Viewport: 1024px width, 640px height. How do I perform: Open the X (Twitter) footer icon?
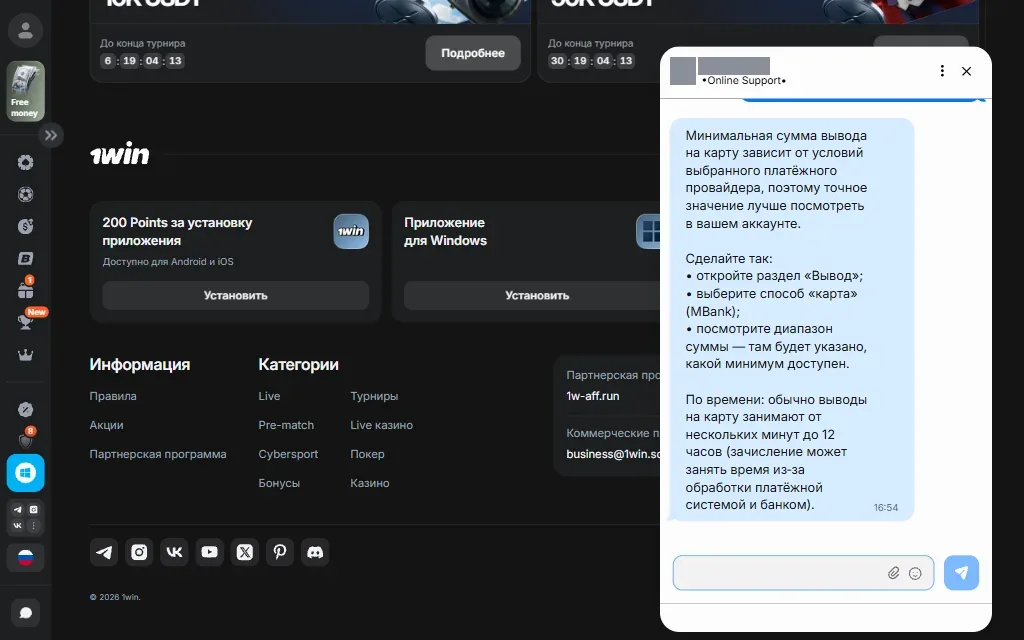(245, 552)
